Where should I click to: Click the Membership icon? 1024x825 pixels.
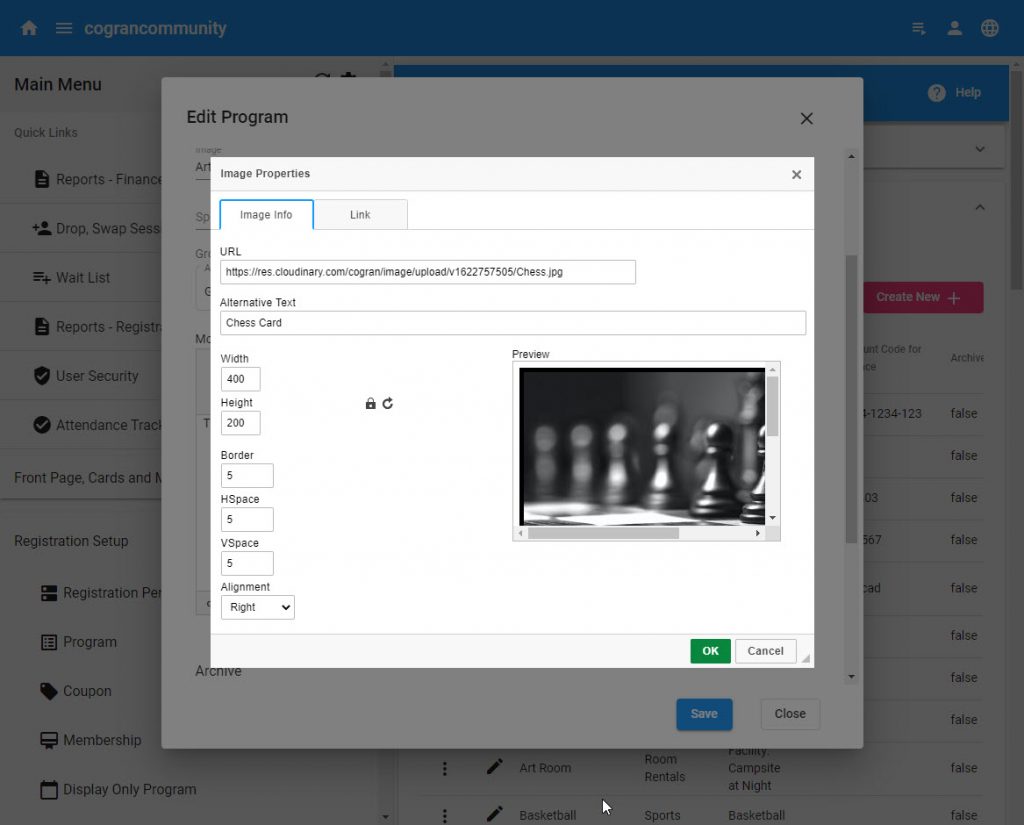click(x=49, y=740)
